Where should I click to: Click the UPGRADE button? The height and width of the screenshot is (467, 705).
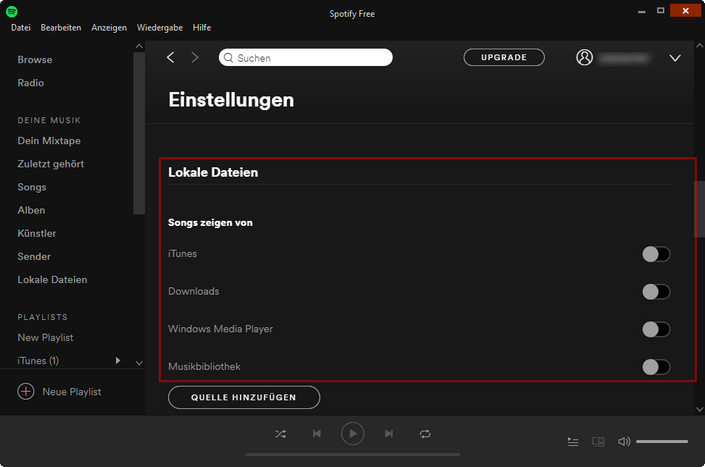(504, 58)
